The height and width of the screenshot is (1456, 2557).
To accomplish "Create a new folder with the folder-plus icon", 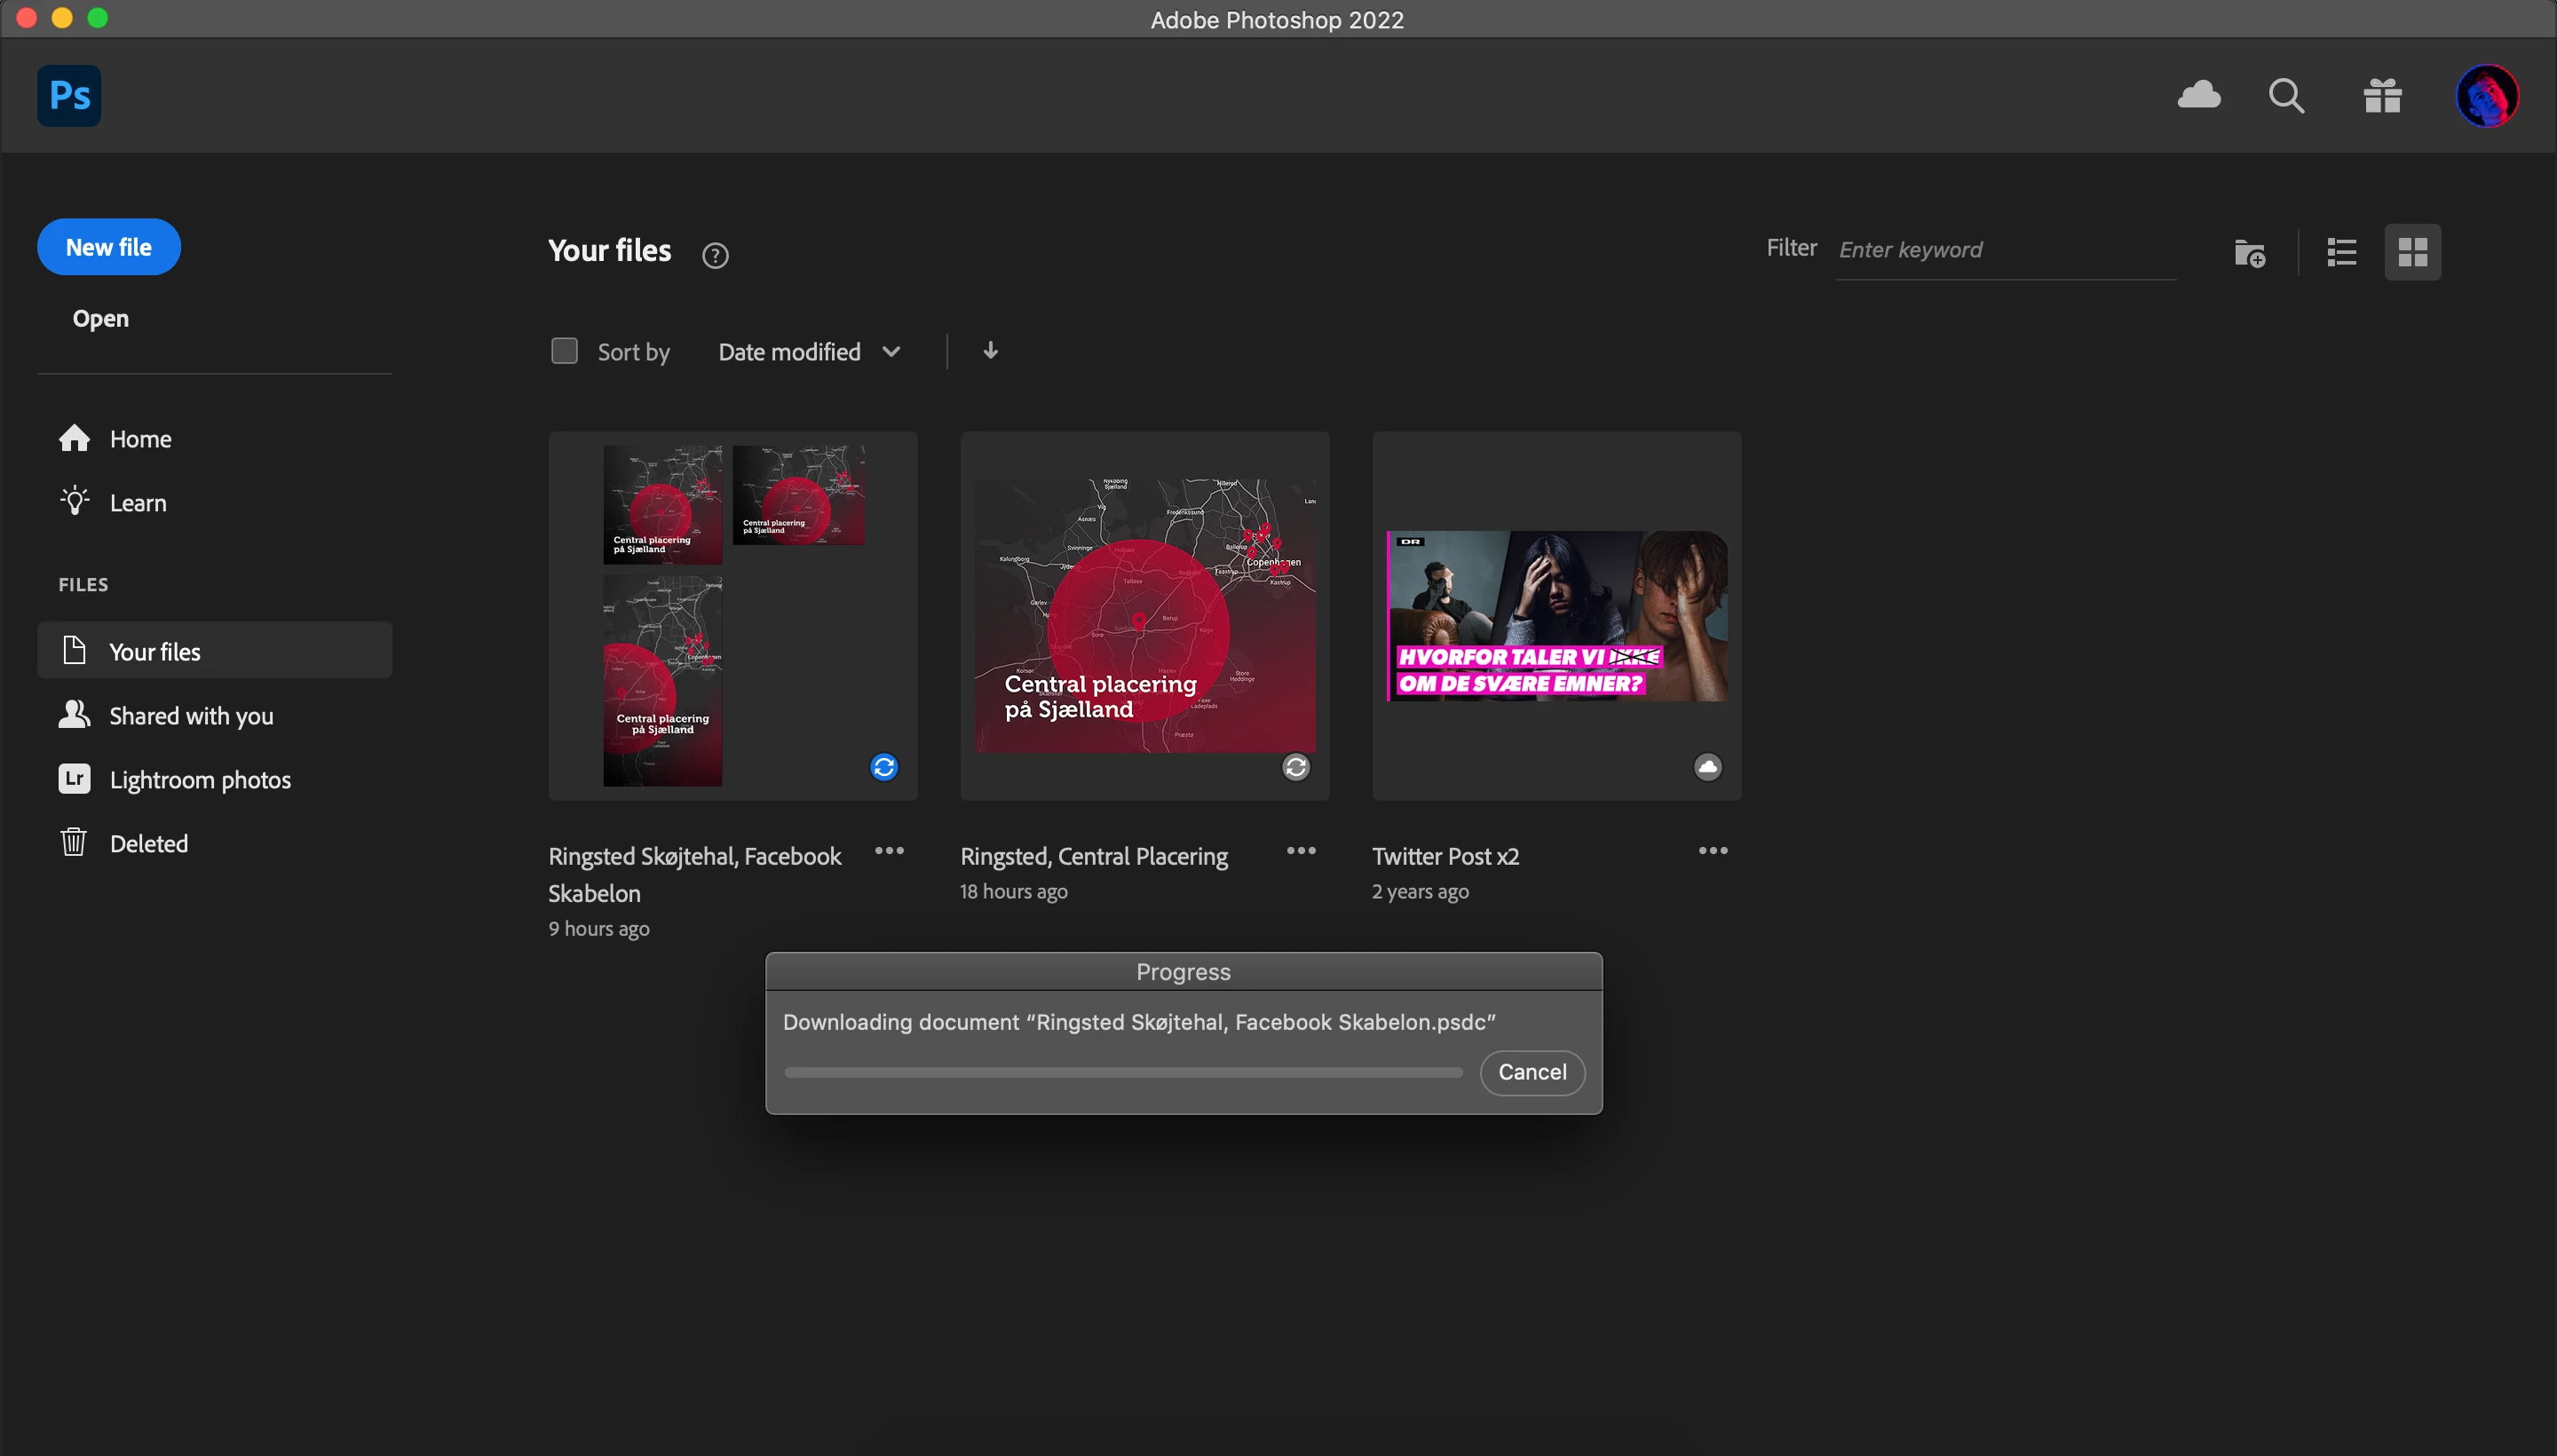I will 2249,253.
